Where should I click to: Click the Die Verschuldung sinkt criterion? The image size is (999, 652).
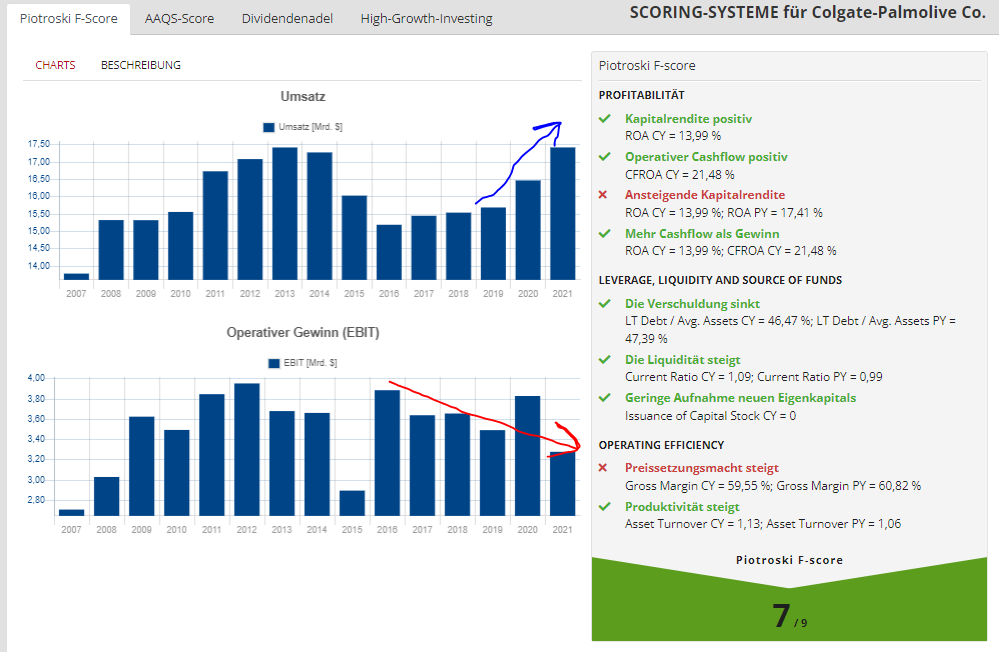pos(693,304)
